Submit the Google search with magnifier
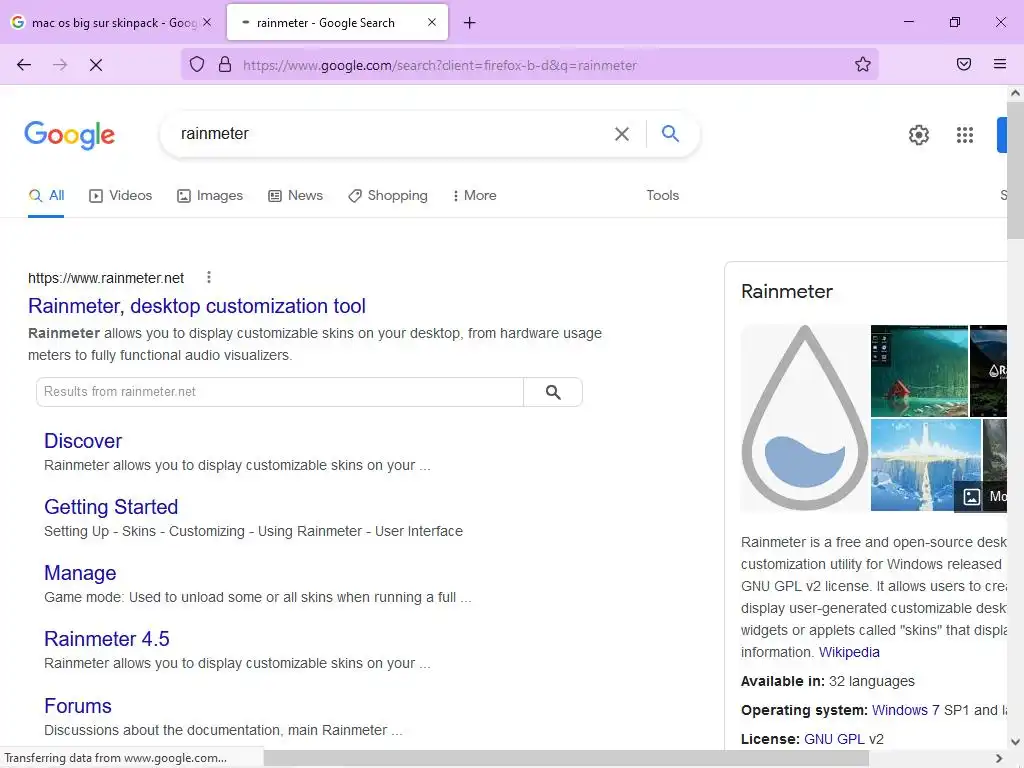The height and width of the screenshot is (768, 1024). pos(670,133)
